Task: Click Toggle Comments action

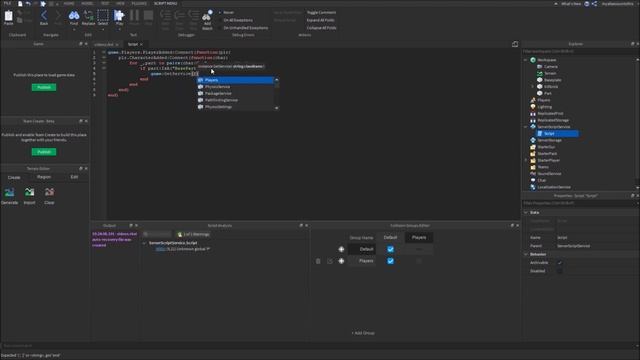Action: pos(321,13)
